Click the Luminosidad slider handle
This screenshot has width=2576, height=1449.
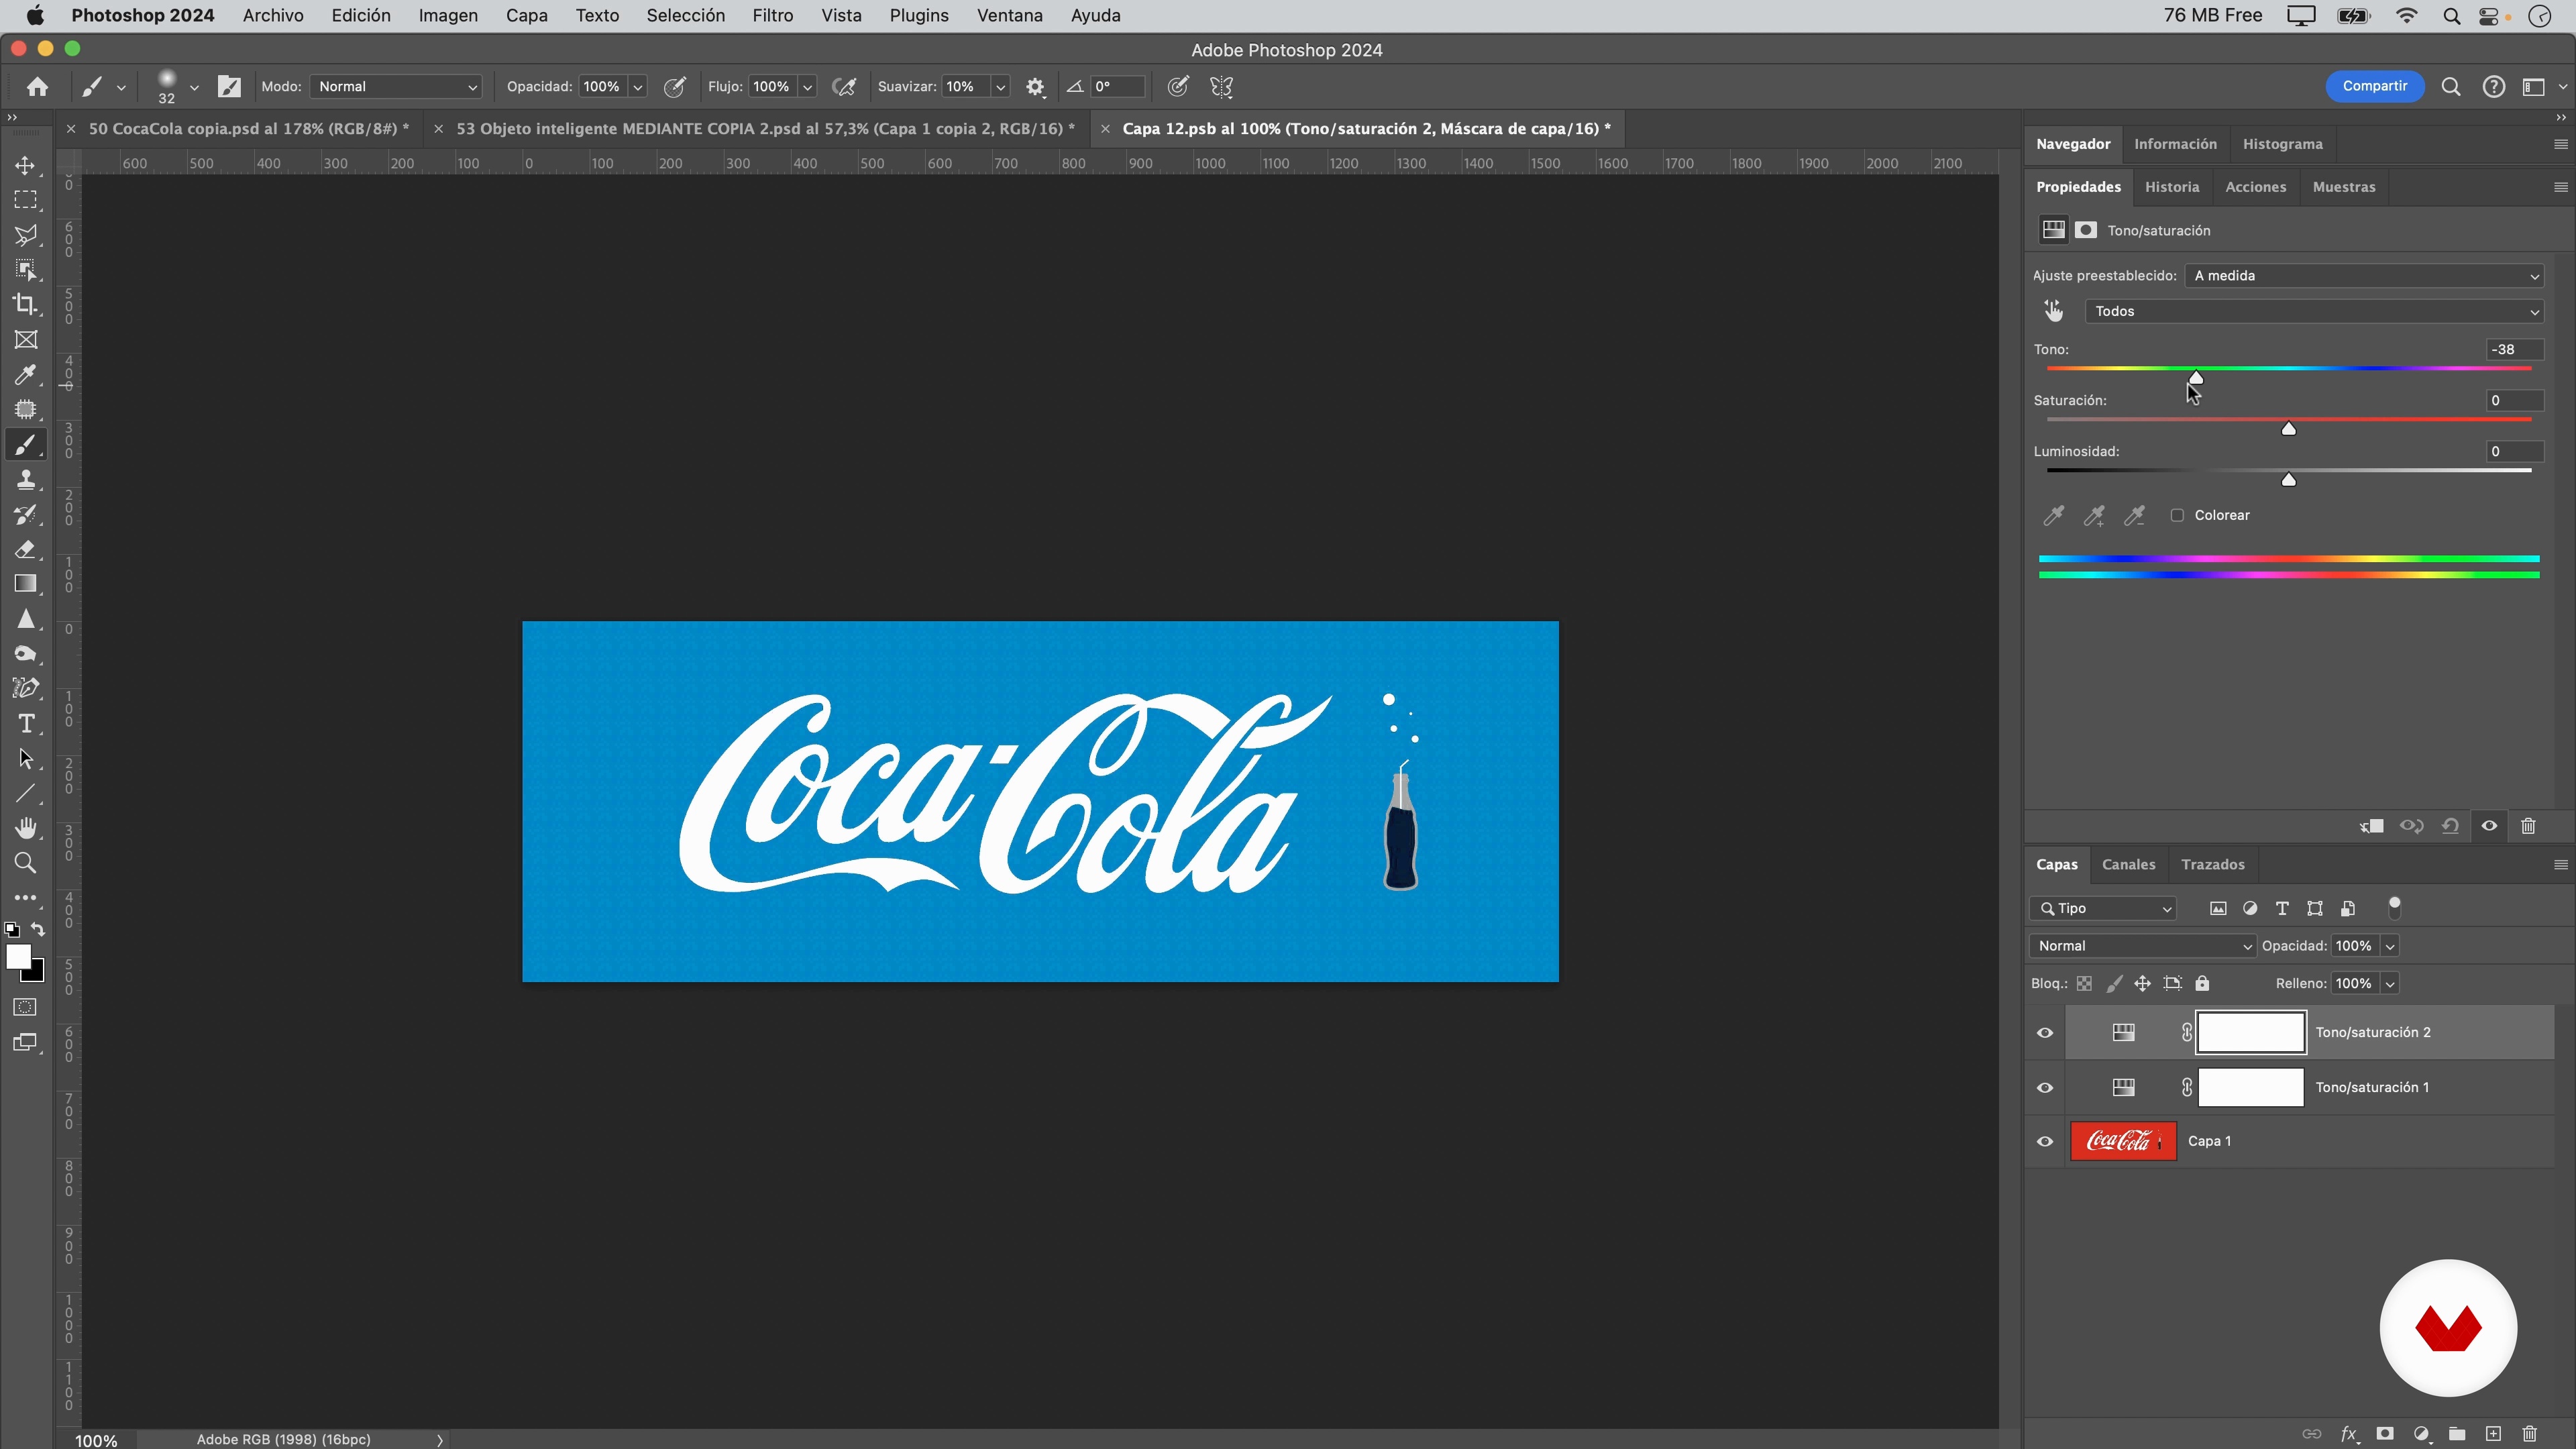(2288, 480)
